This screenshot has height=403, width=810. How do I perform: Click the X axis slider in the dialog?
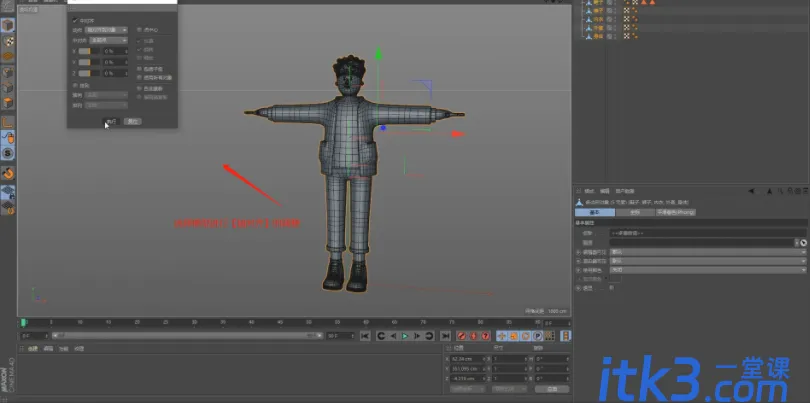coord(89,51)
